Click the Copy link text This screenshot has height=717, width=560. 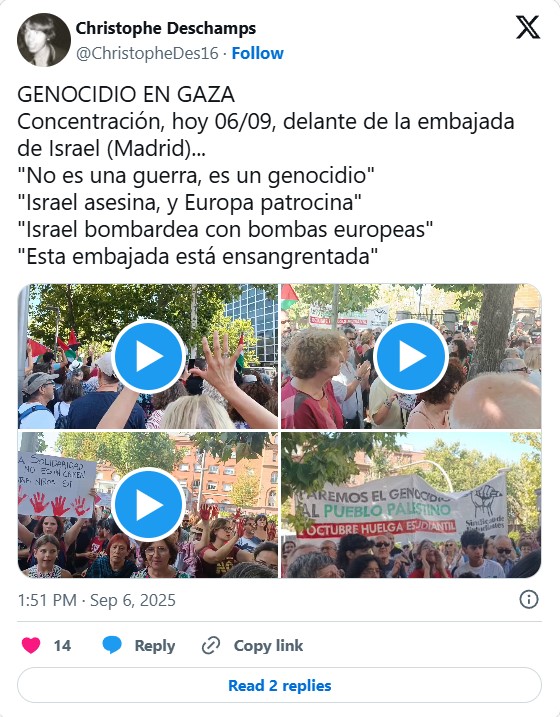pyautogui.click(x=268, y=646)
